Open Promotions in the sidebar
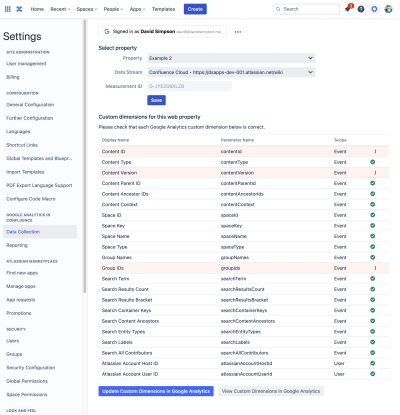 click(19, 313)
